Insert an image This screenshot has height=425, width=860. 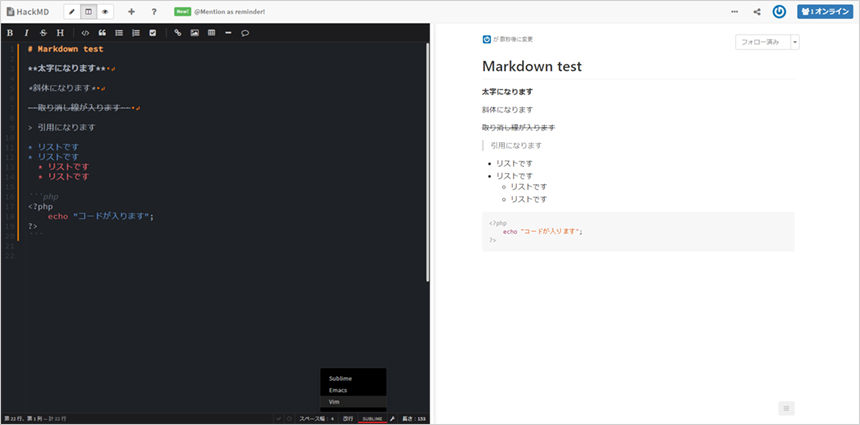195,33
